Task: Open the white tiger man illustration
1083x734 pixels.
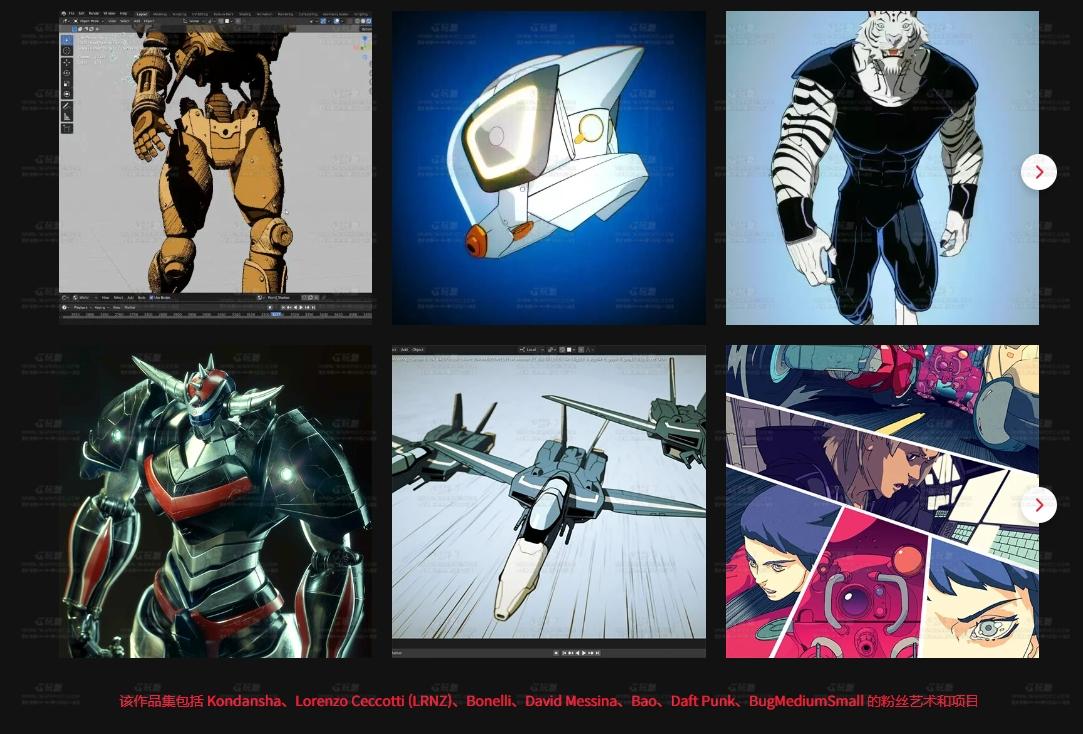Action: pyautogui.click(x=882, y=168)
